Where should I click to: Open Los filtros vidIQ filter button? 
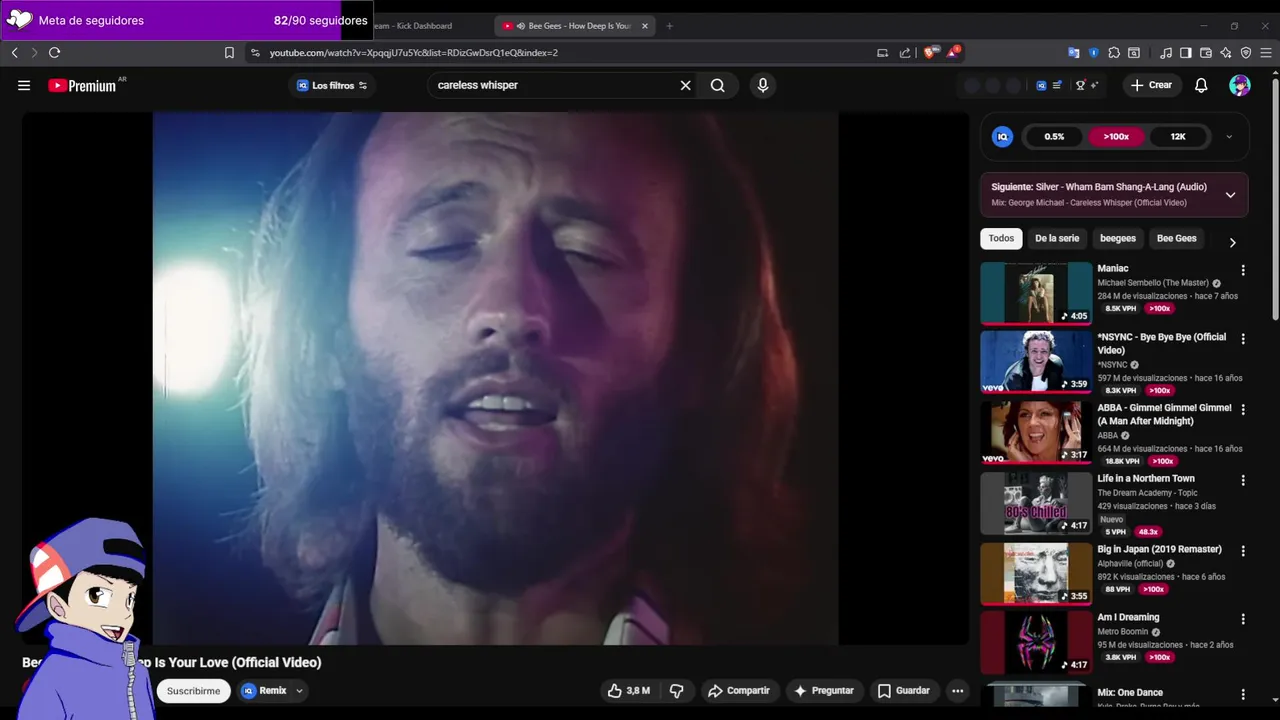click(332, 86)
